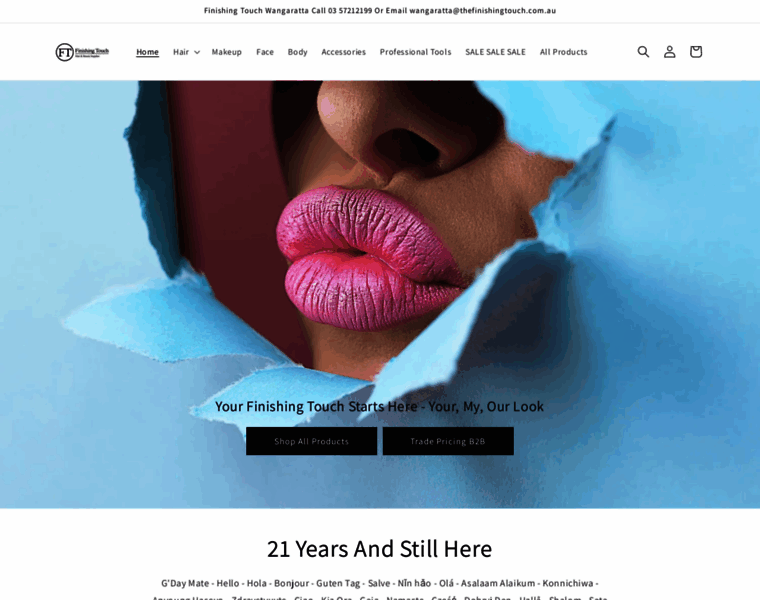Open the Accessories category

343,52
